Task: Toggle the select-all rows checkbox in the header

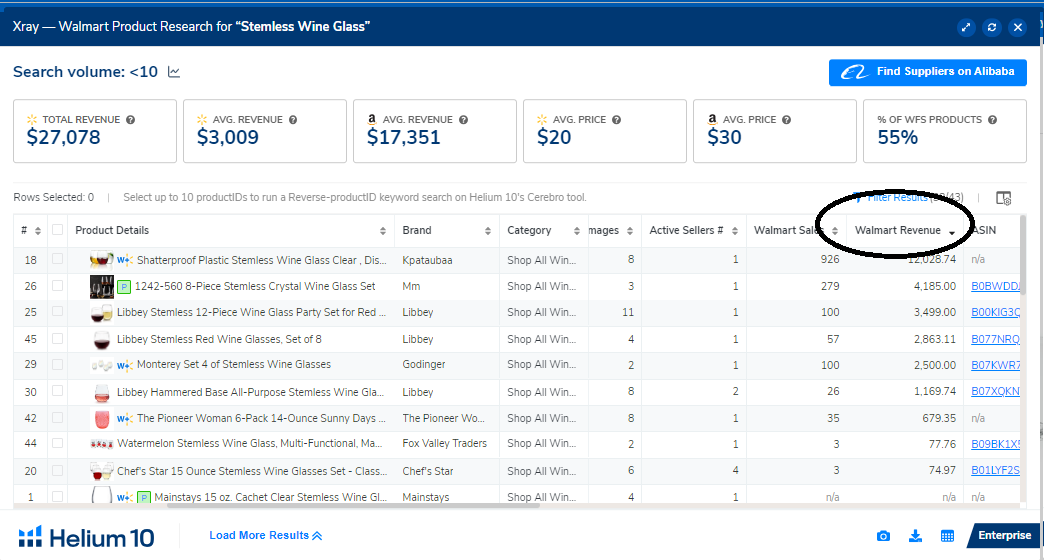Action: (57, 230)
